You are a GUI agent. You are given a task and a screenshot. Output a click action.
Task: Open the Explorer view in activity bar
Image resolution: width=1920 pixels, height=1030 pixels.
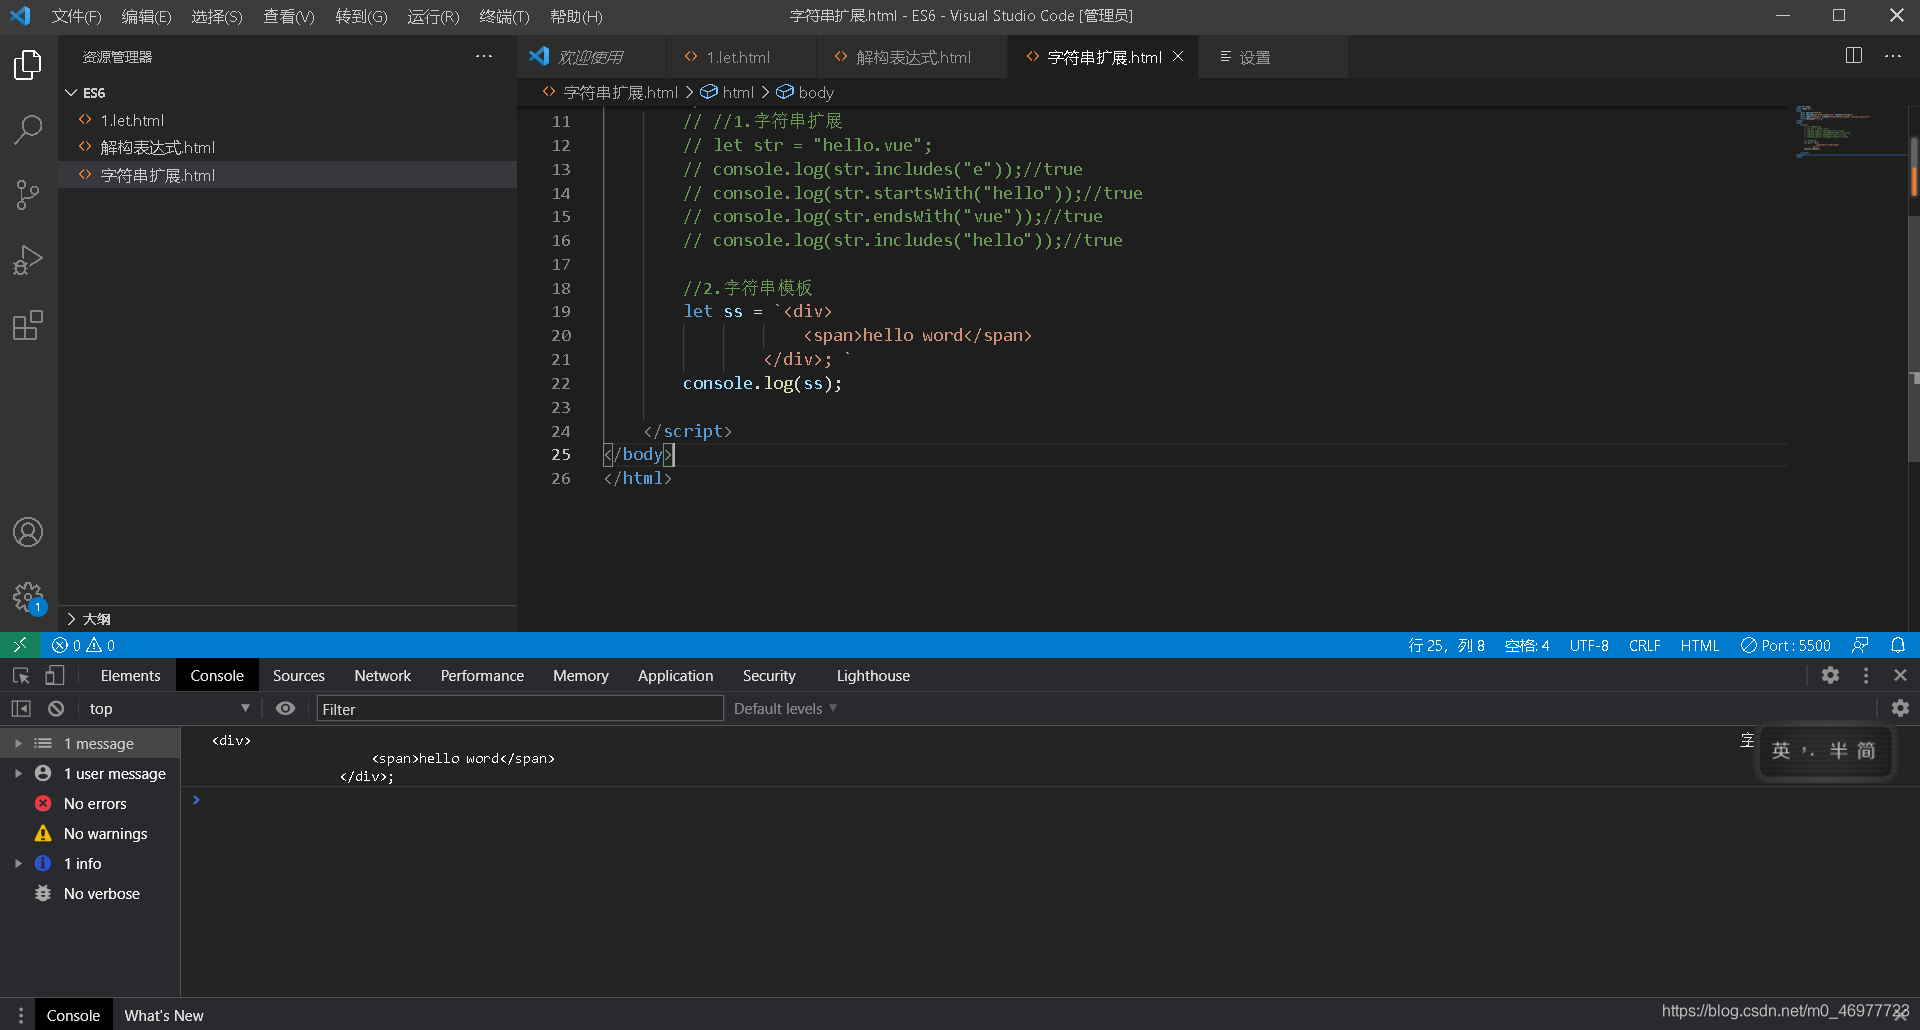[x=28, y=65]
